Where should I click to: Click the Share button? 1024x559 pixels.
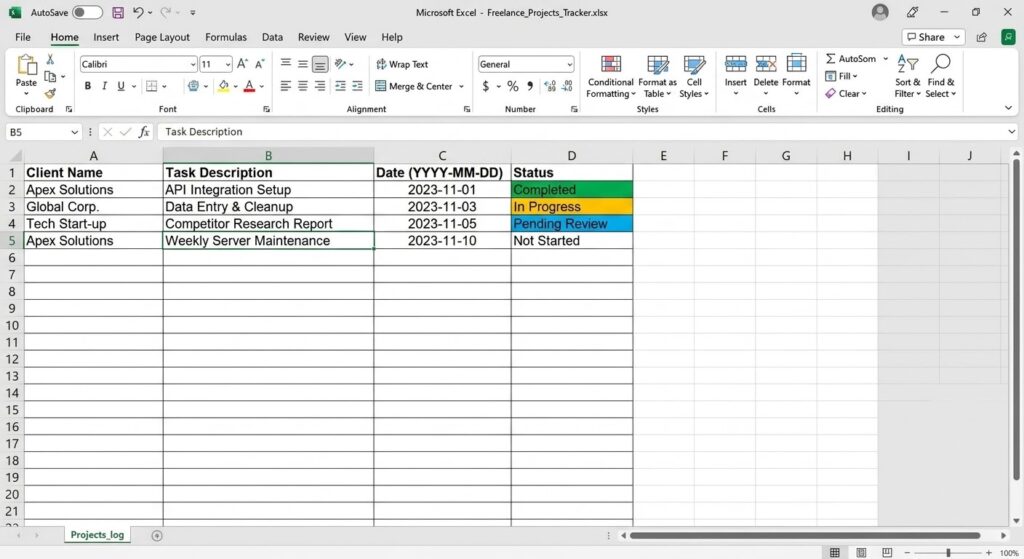[x=933, y=37]
